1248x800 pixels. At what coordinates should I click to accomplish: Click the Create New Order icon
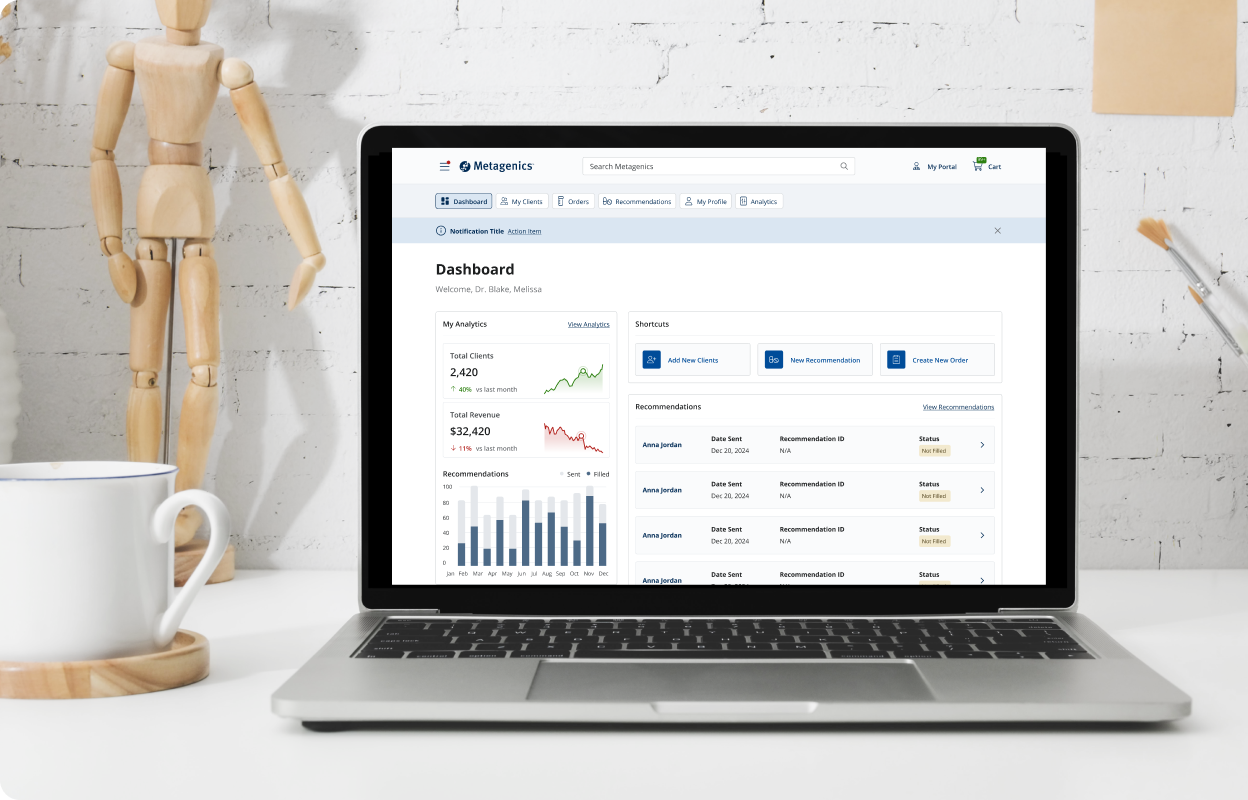tap(897, 360)
